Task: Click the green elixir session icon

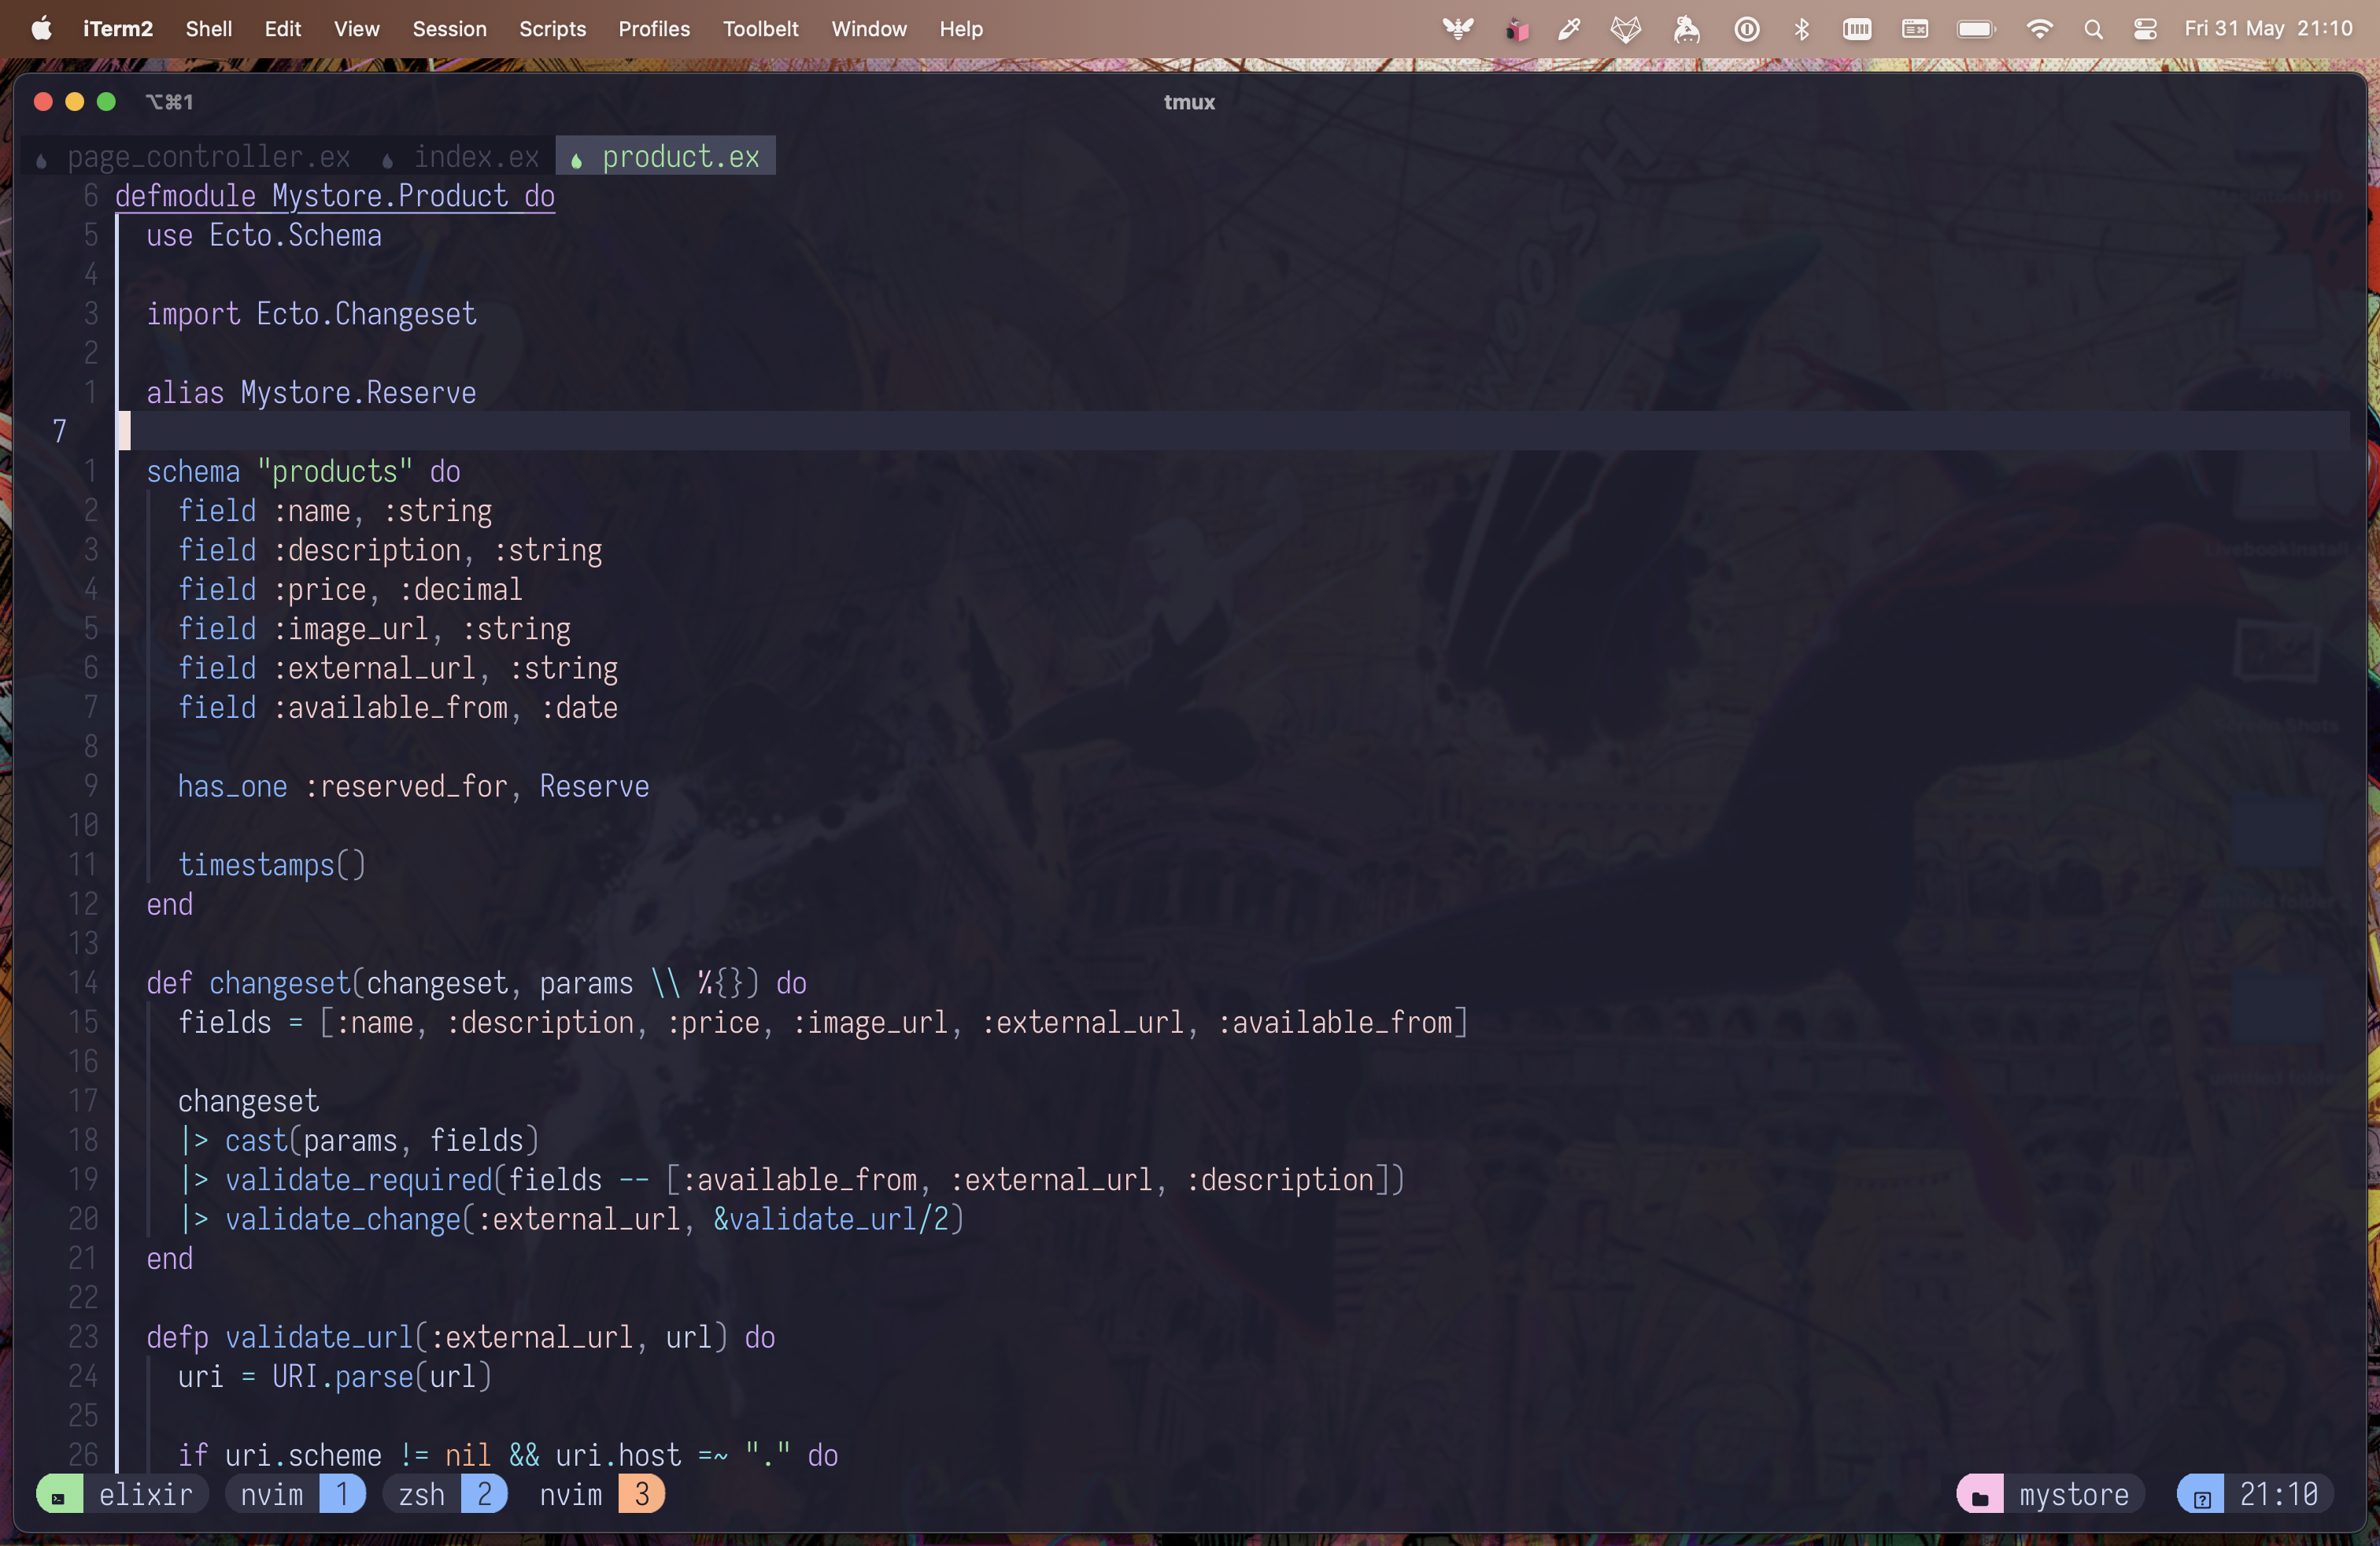Action: click(59, 1495)
